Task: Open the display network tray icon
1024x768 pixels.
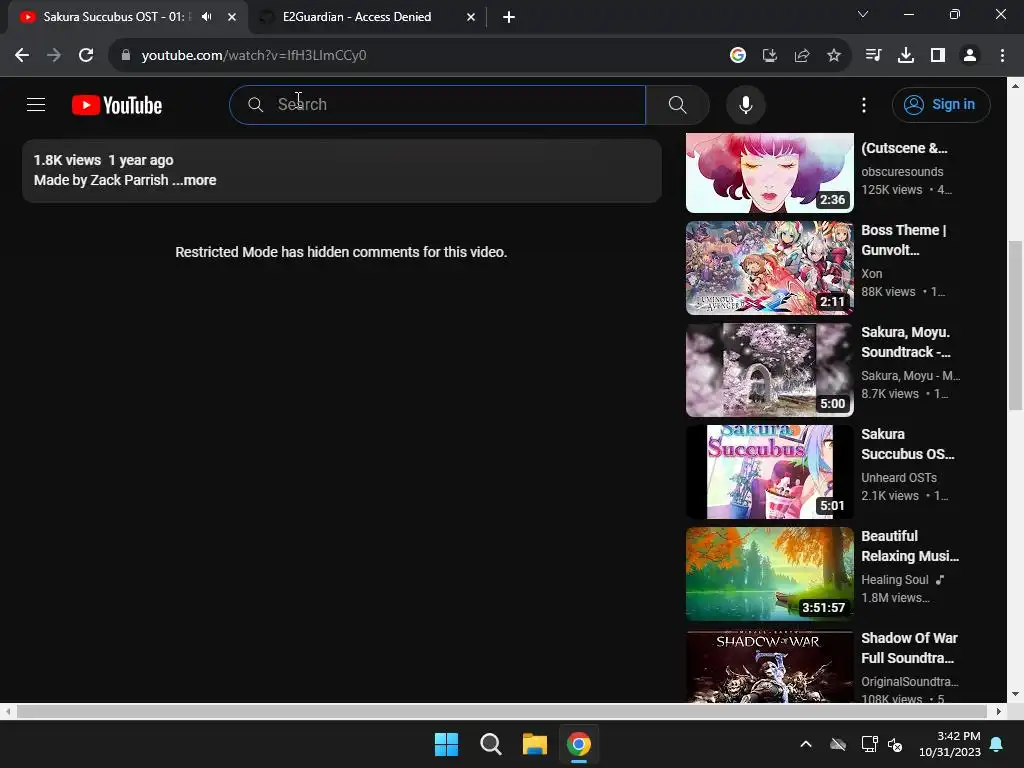Action: click(869, 744)
